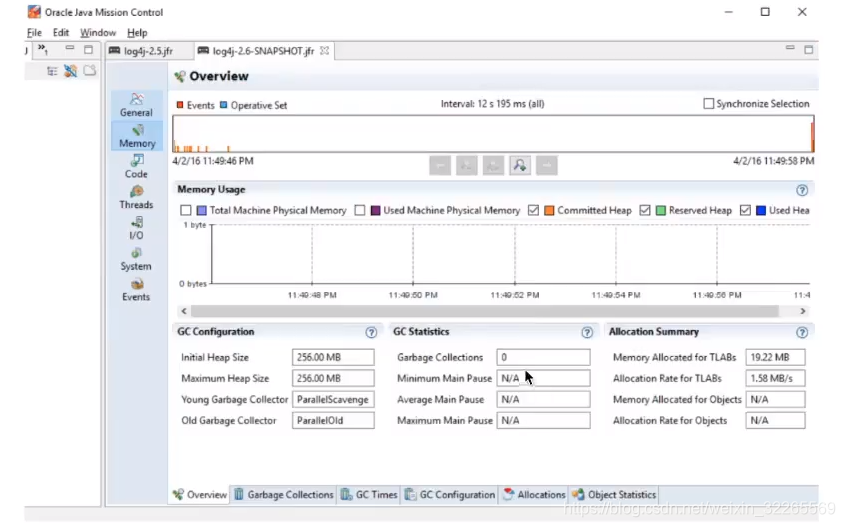Open GC Configuration section help icon
This screenshot has width=845, height=527.
371,332
